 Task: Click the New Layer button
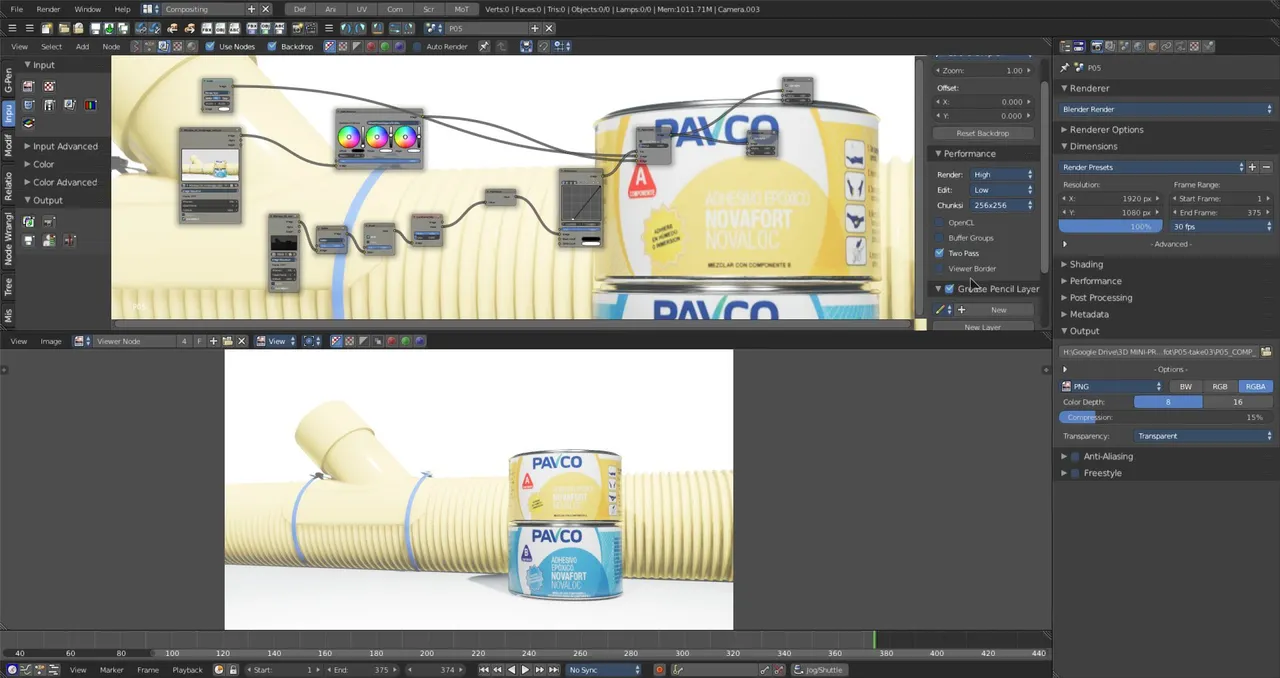tap(982, 327)
